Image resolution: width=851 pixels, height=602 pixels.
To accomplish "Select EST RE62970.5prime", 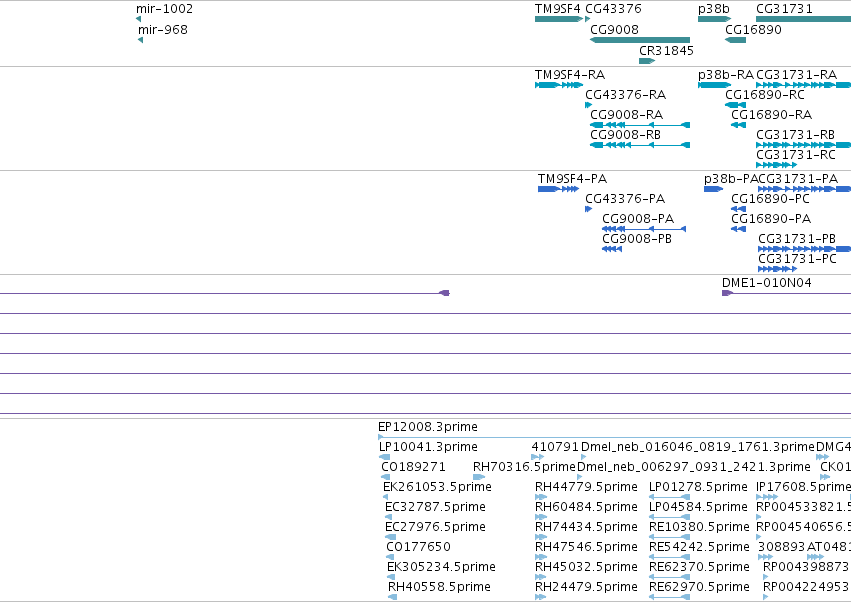I will tap(699, 587).
